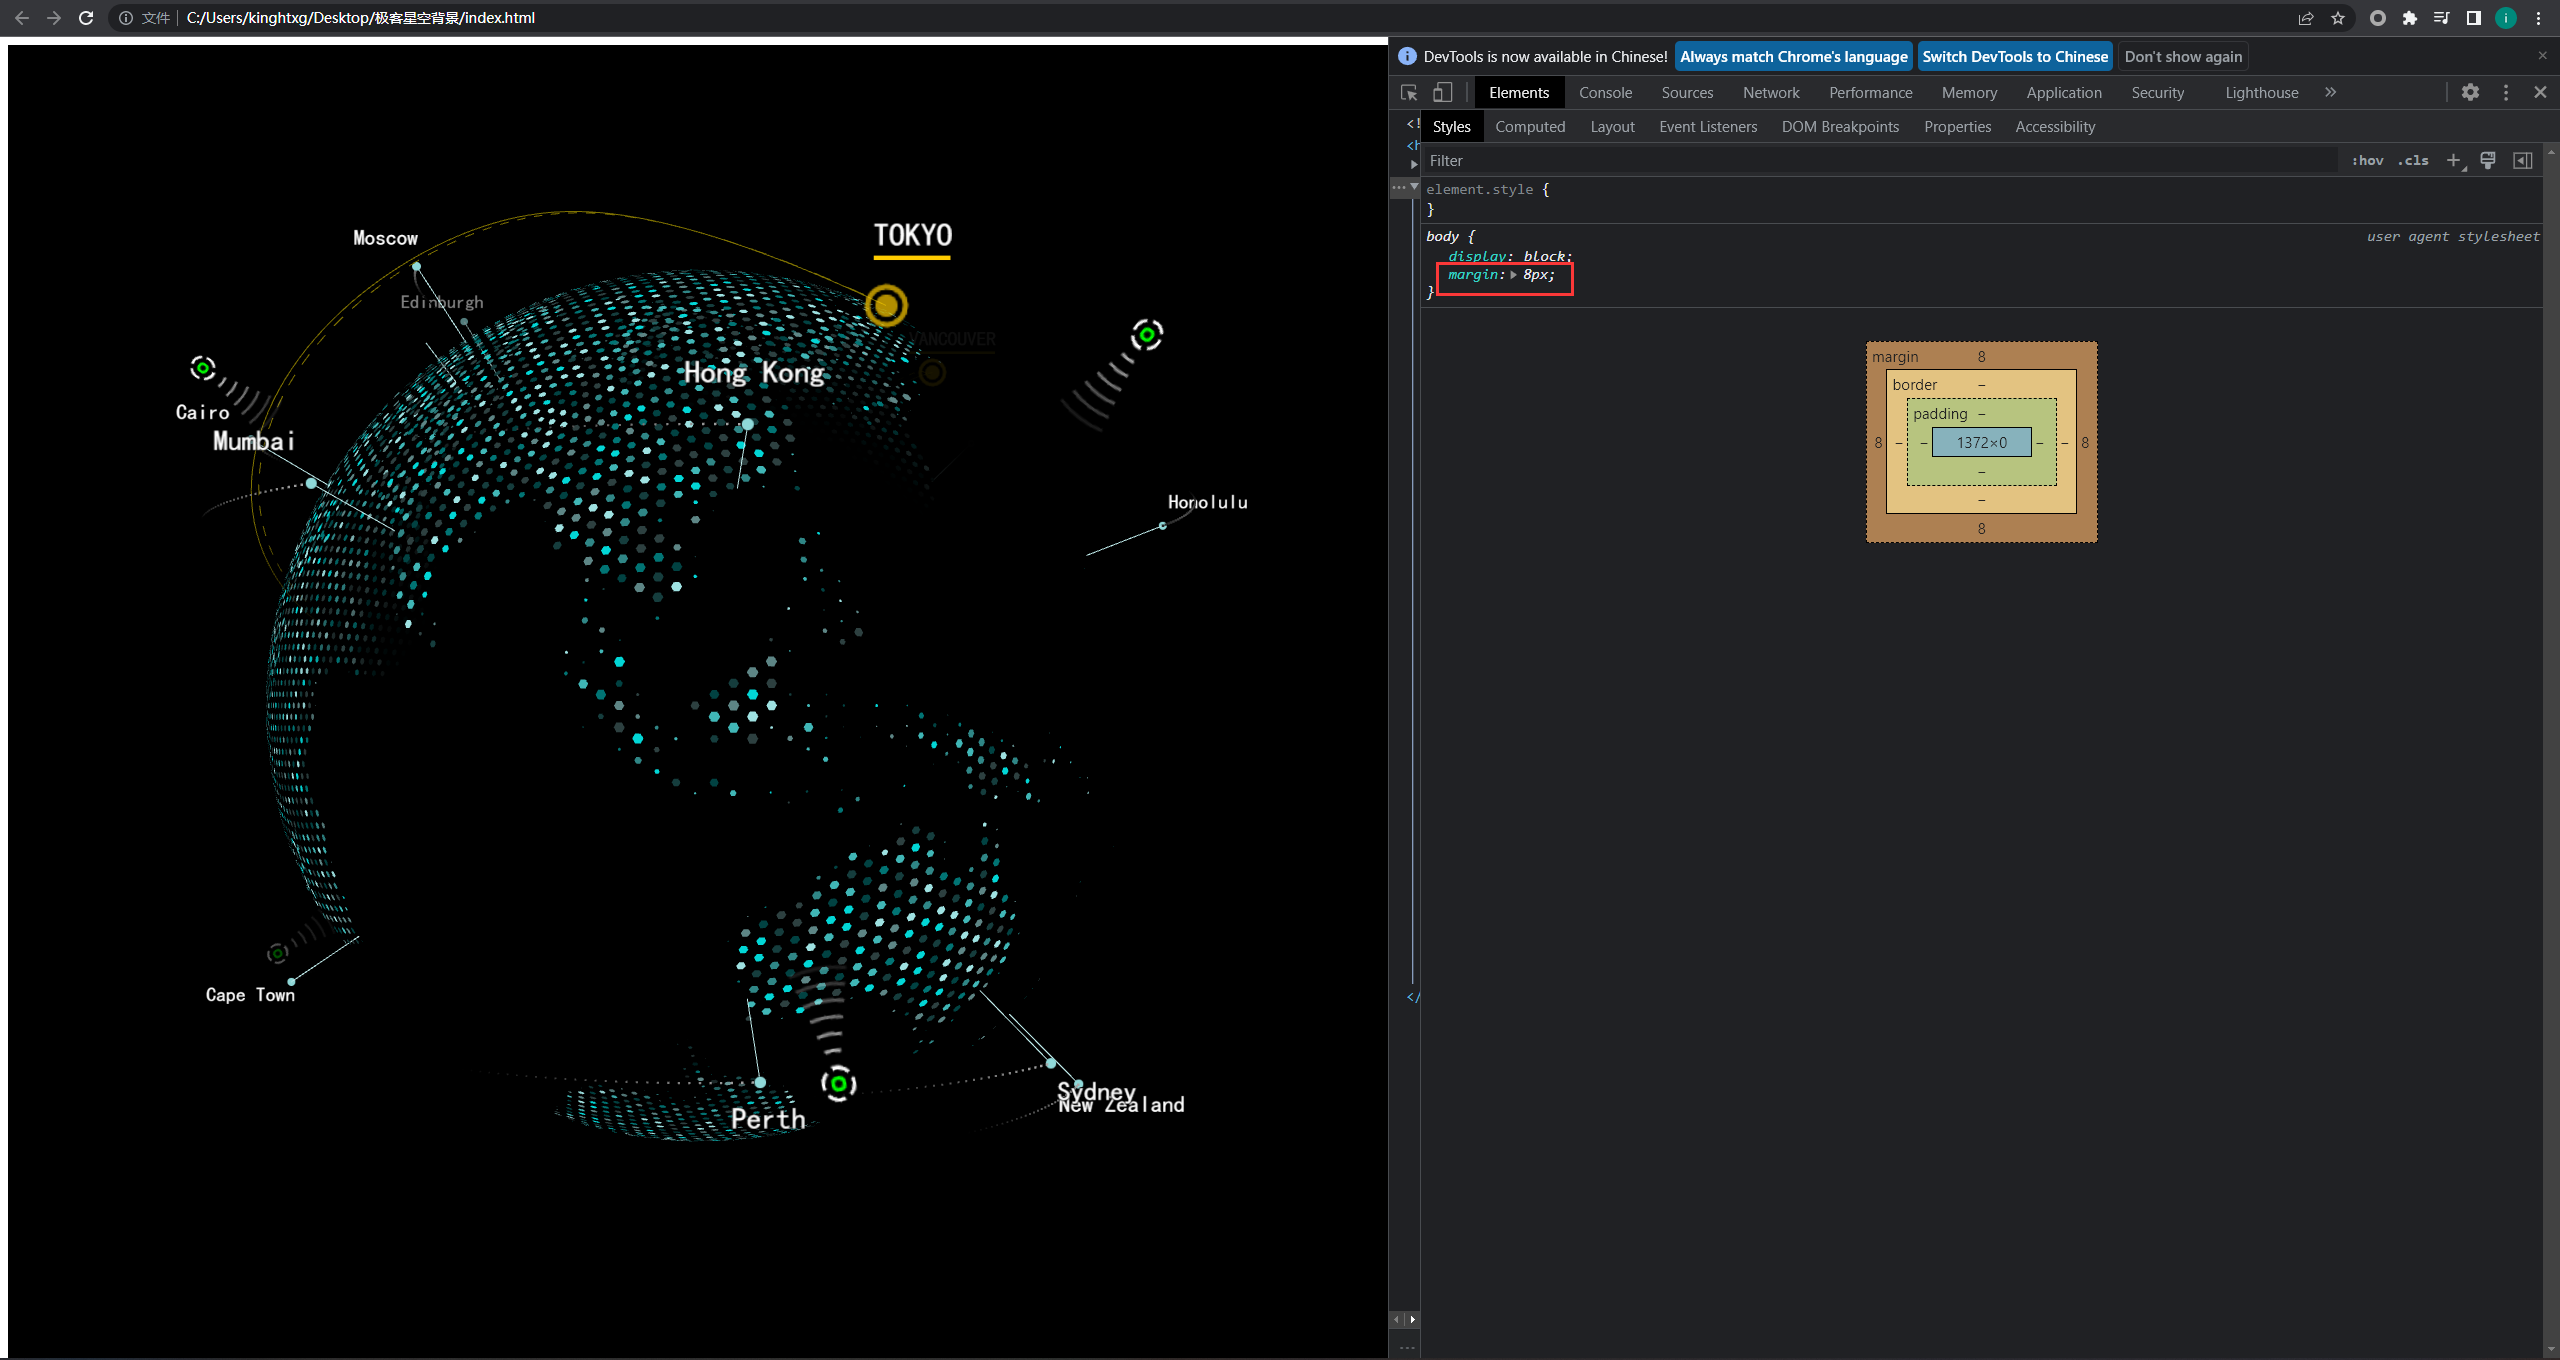Open Chrome's three-dot main menu

coord(2538,18)
